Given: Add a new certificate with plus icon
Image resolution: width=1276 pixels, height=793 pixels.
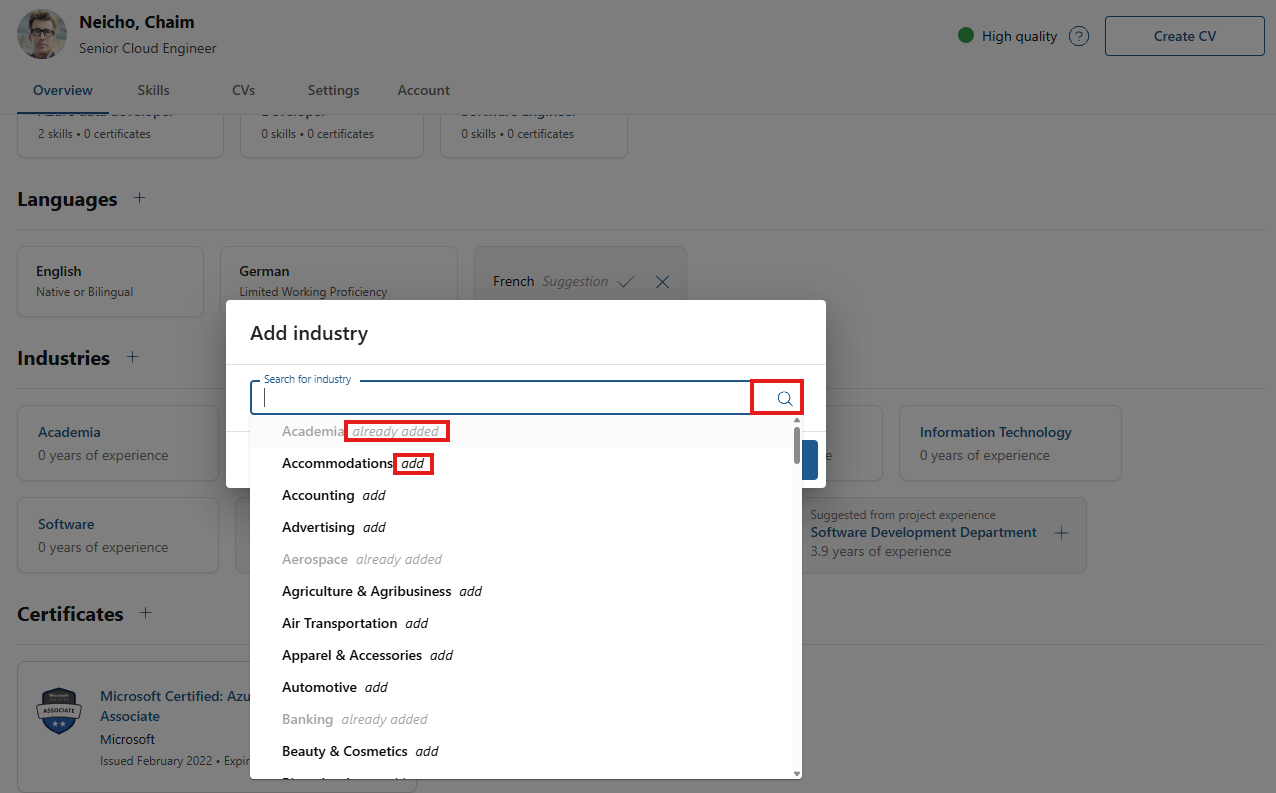Looking at the screenshot, I should click(146, 613).
